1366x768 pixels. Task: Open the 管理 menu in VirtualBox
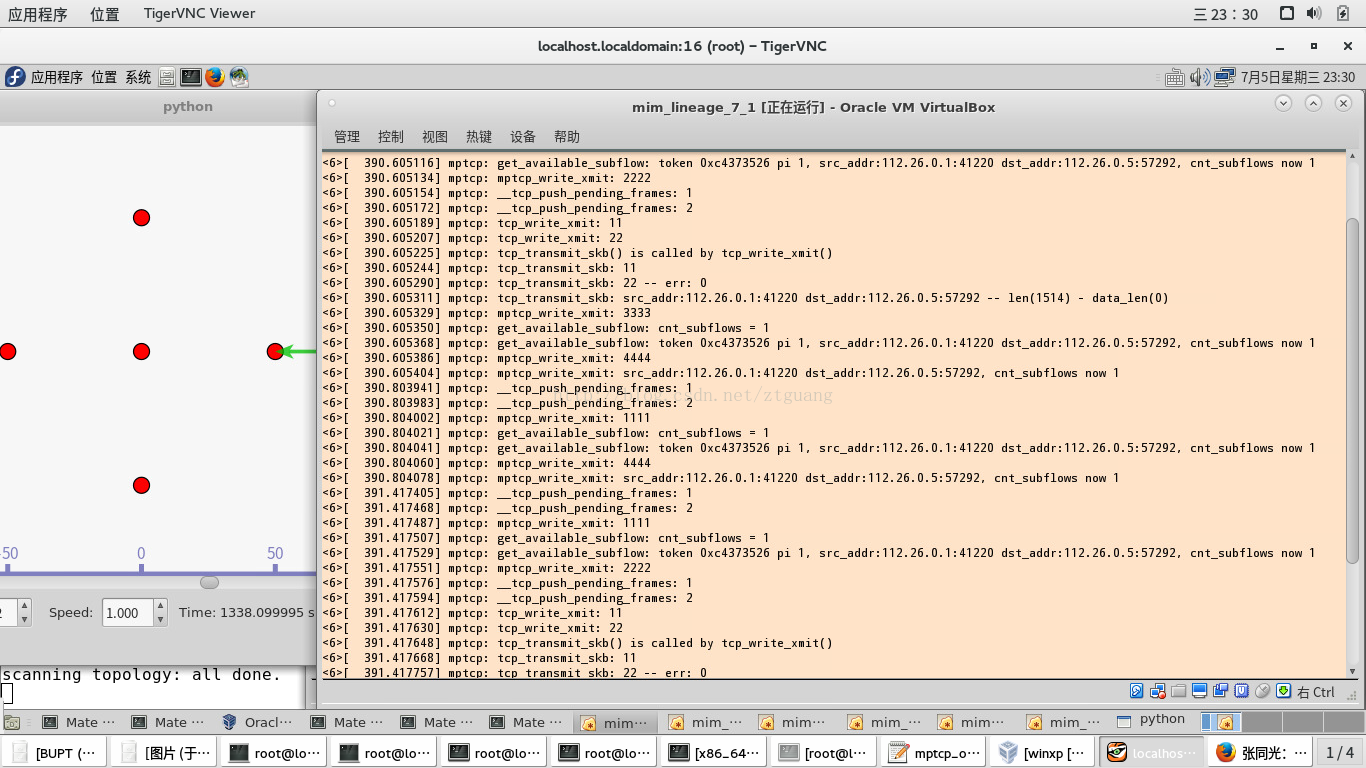pyautogui.click(x=347, y=137)
